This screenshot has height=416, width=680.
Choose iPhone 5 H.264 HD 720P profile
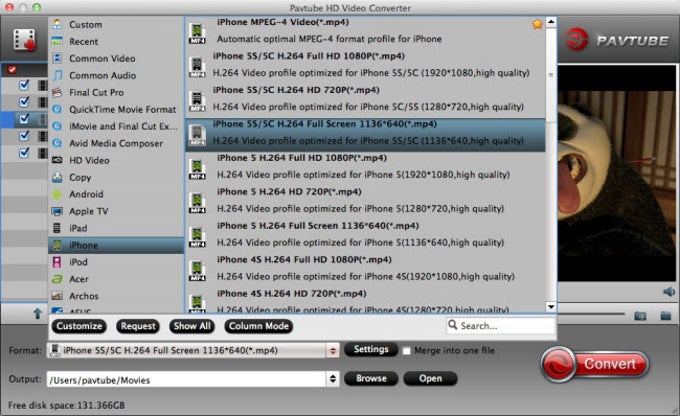tap(365, 200)
